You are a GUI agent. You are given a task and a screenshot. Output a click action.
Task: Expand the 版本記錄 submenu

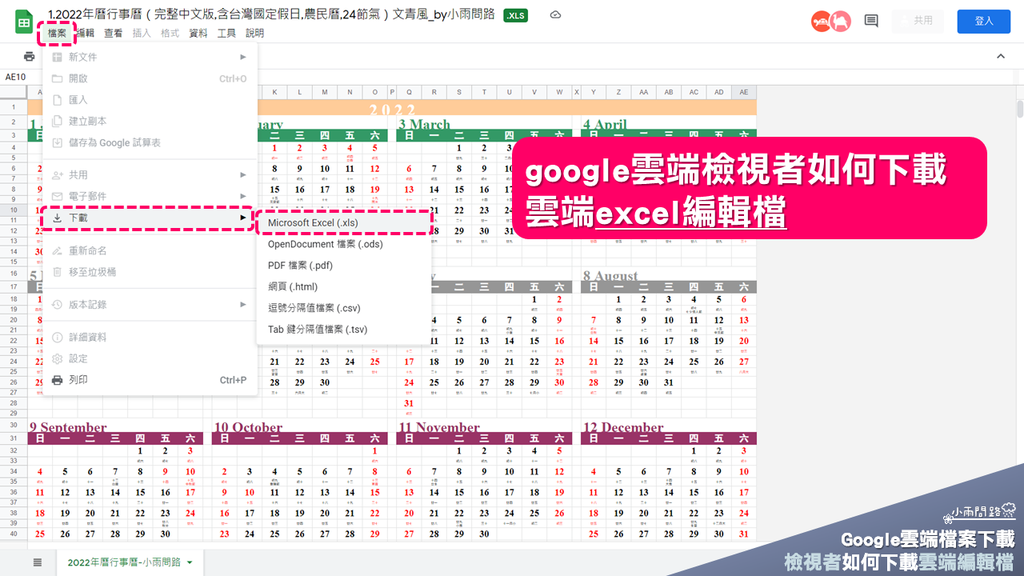point(150,305)
